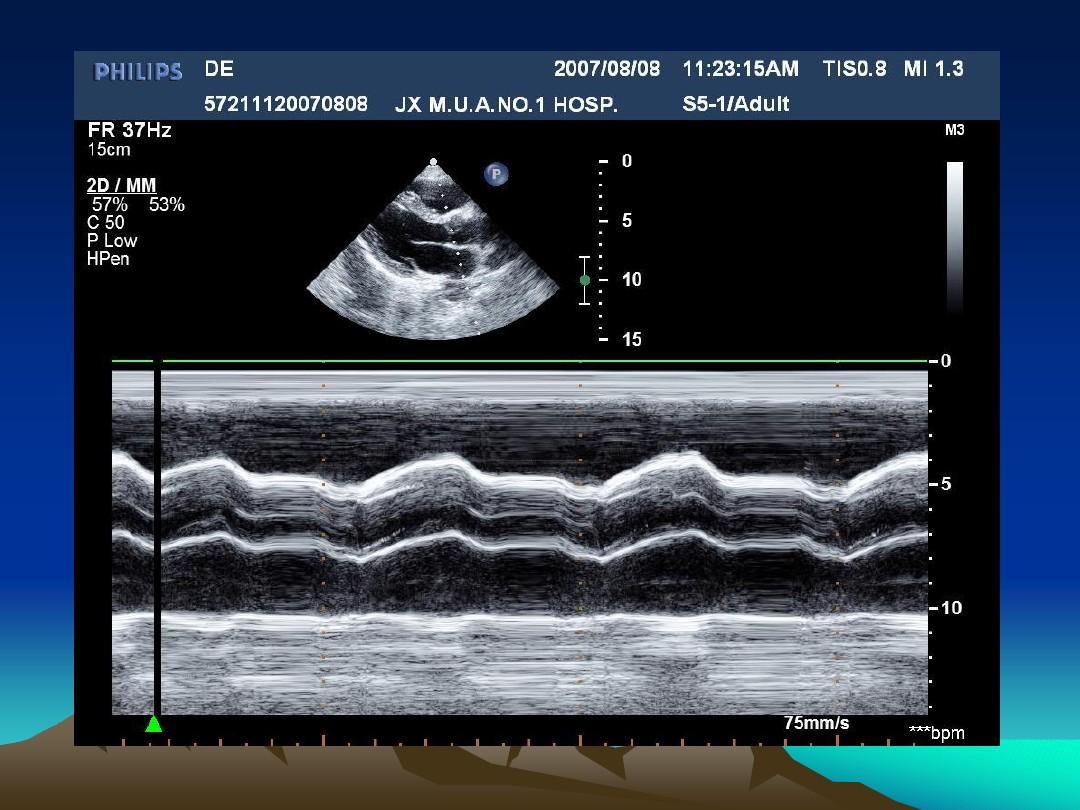1080x810 pixels.
Task: Click the vertical black sweep line in M-mode trace
Action: click(x=157, y=537)
